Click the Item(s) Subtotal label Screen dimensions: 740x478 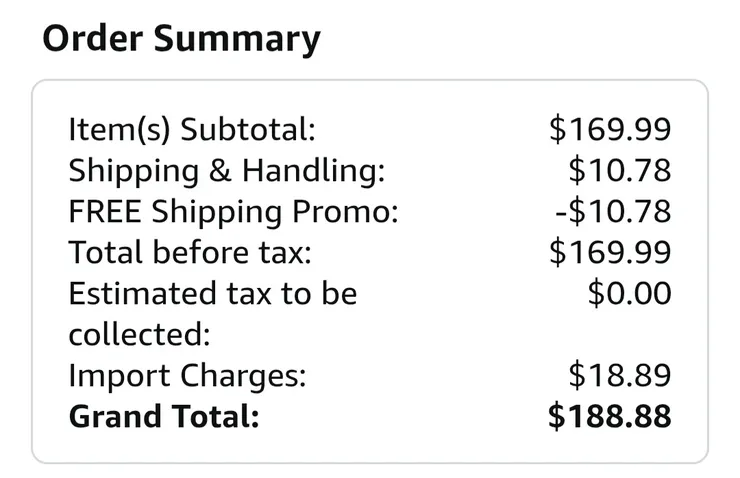(x=191, y=129)
